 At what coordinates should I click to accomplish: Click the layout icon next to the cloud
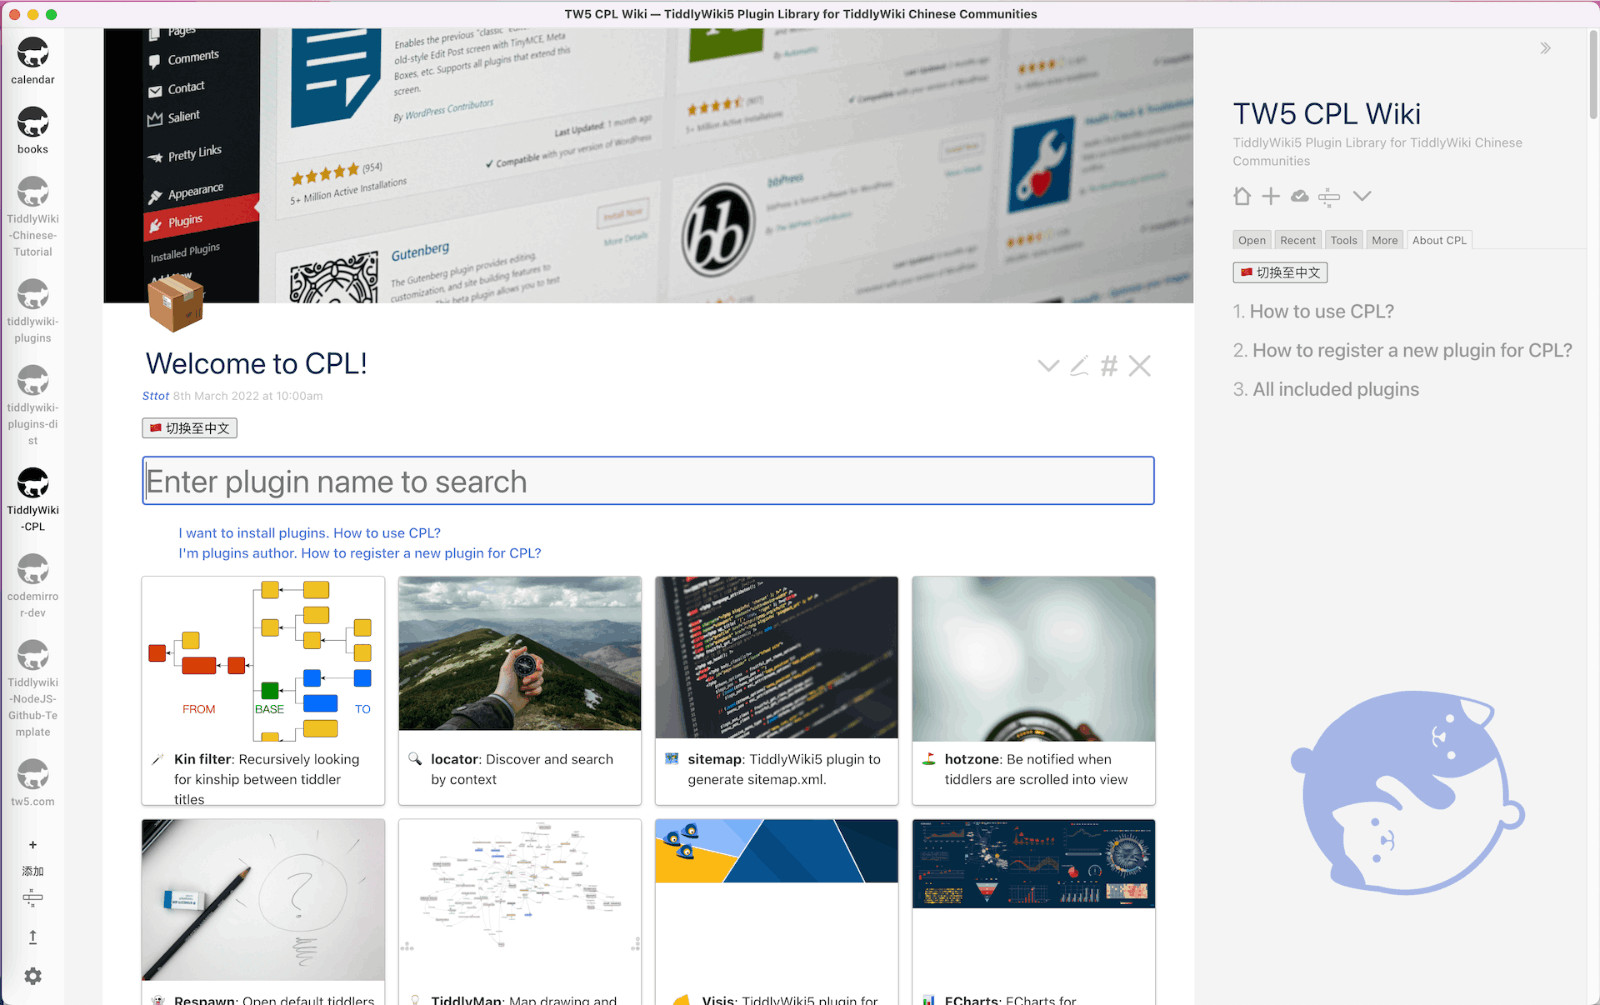1329,197
